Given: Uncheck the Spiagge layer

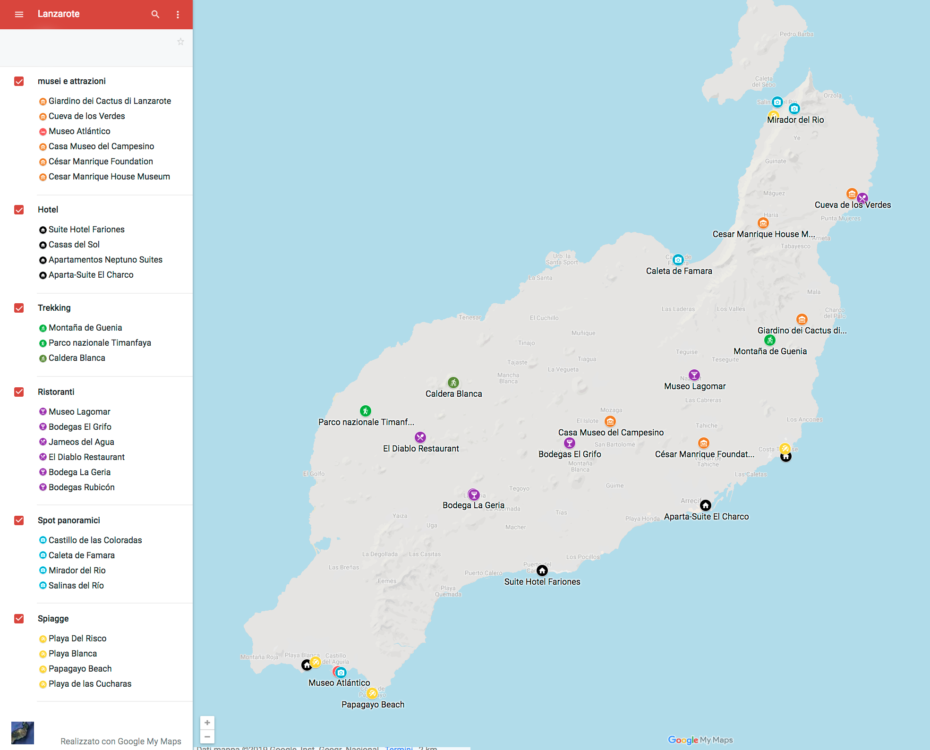Looking at the screenshot, I should pyautogui.click(x=19, y=619).
